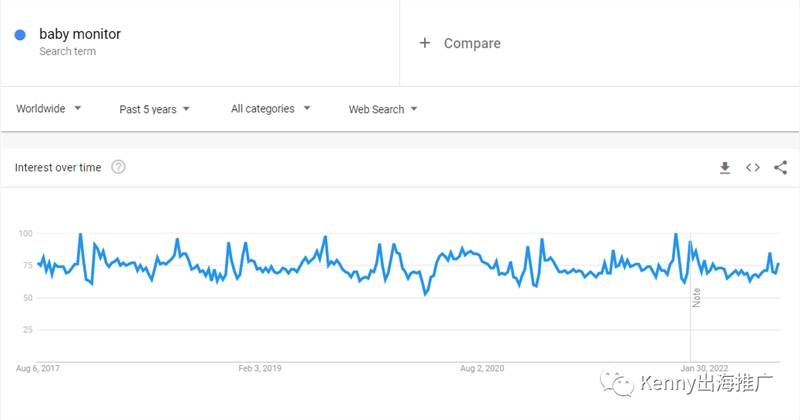Click the Note marker on the chart
Screen dimensions: 800x420
[x=696, y=298]
